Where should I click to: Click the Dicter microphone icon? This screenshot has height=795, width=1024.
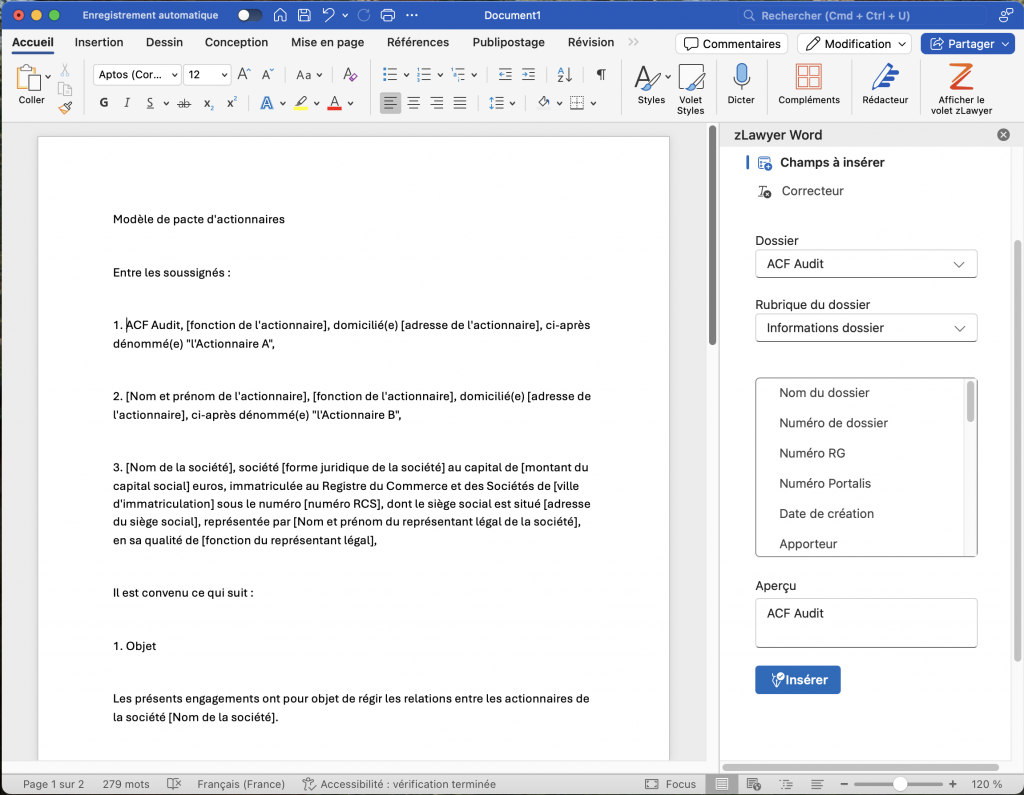click(741, 79)
